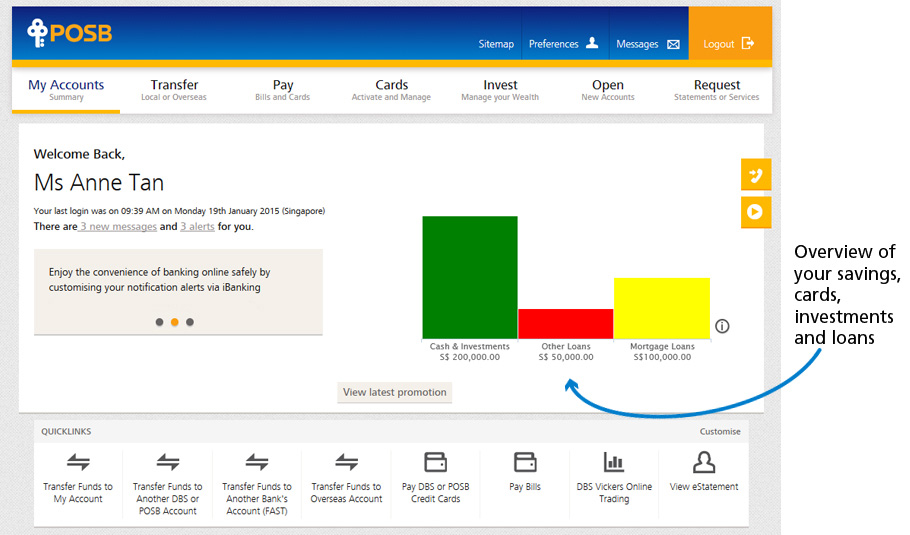
Task: Click the Logout button
Action: (x=729, y=44)
